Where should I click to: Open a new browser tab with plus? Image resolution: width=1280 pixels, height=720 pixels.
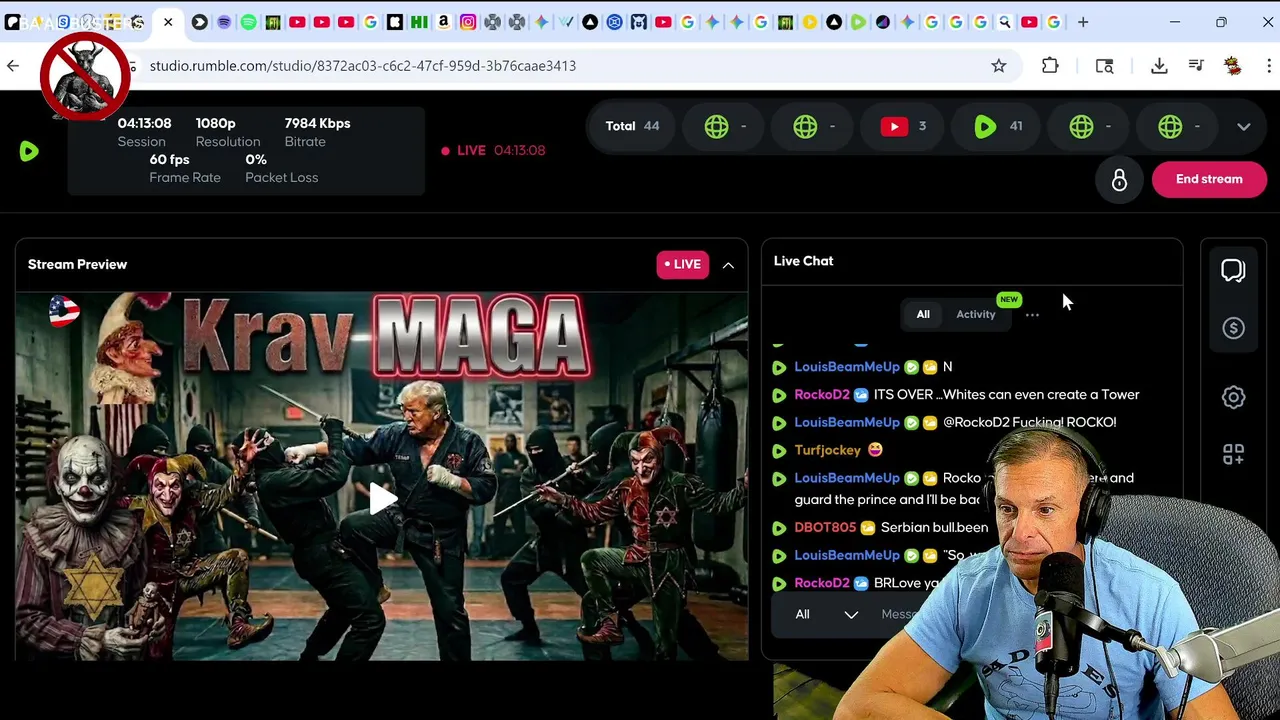pyautogui.click(x=1082, y=22)
